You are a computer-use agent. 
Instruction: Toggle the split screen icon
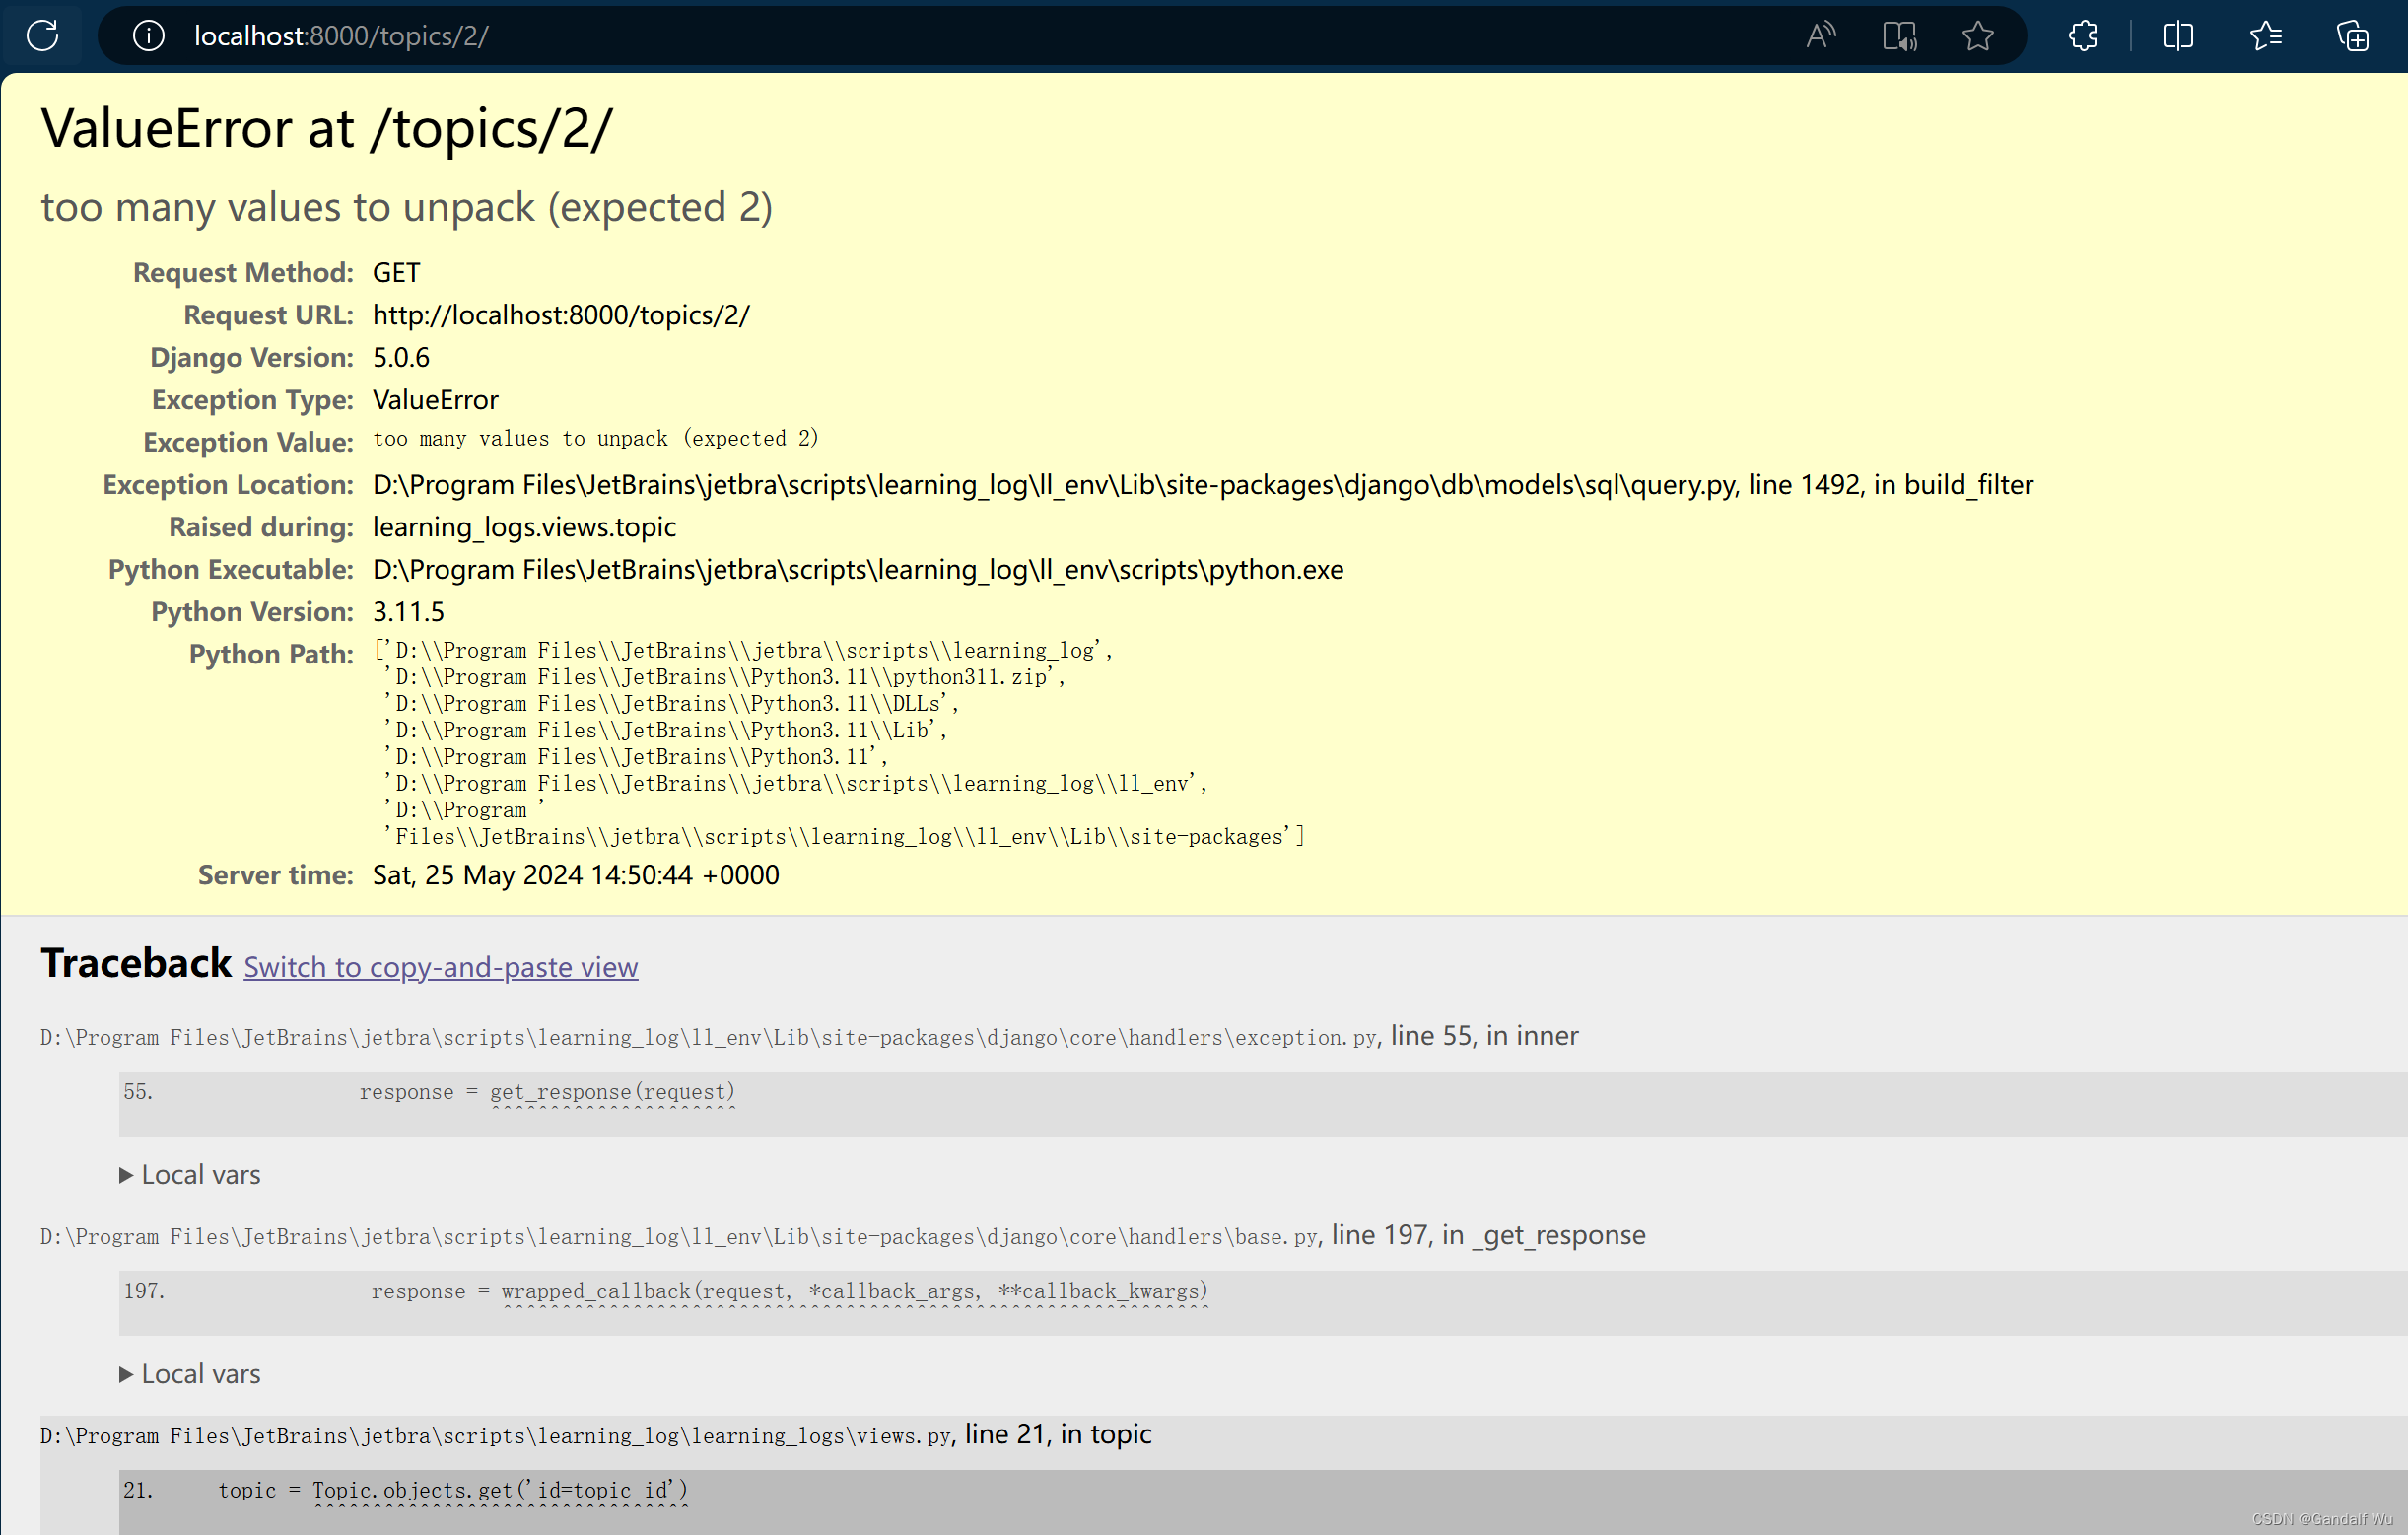pyautogui.click(x=2177, y=36)
